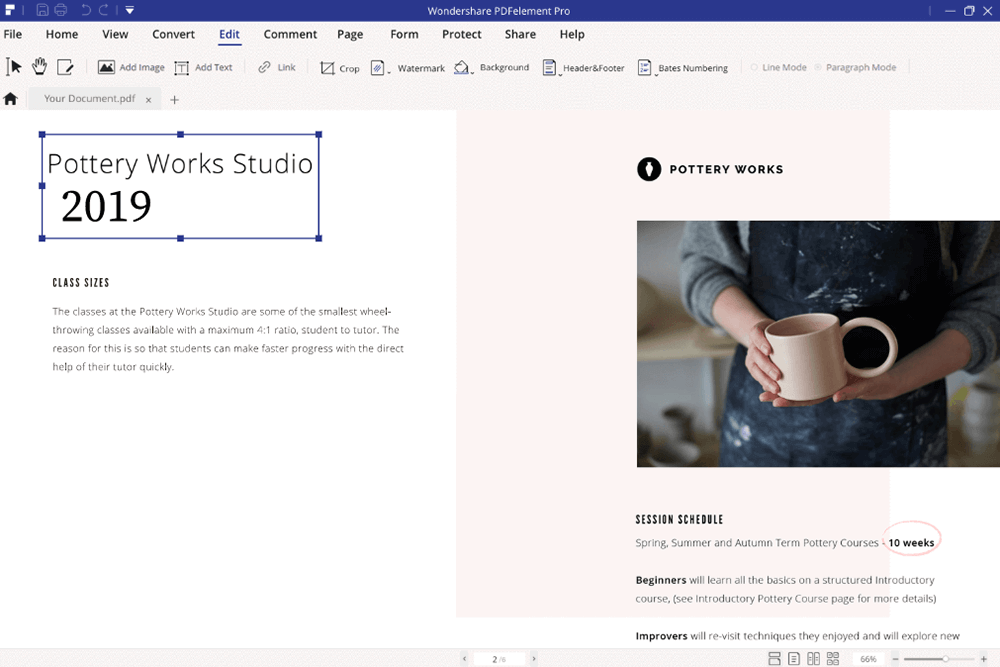Click the Home icon beside document tab
Viewport: 1000px width, 667px height.
[11, 99]
